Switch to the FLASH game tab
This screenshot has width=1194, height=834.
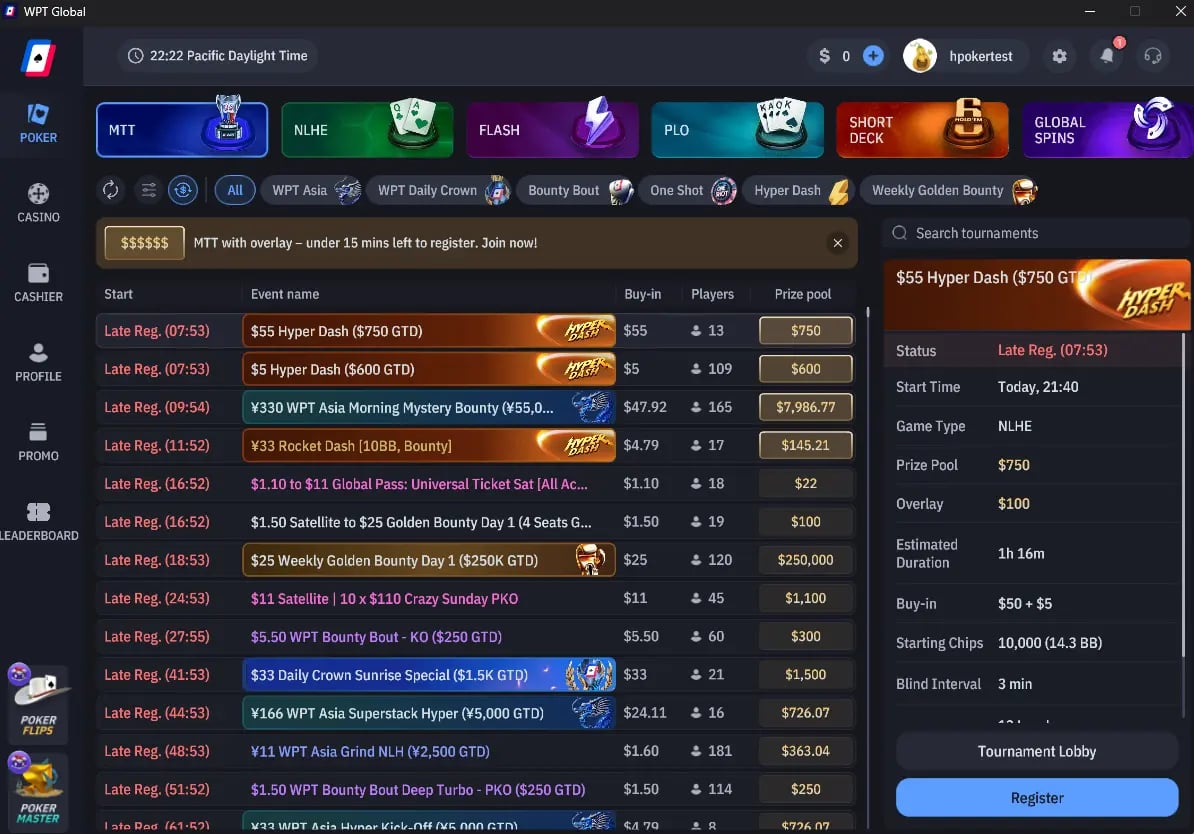(x=552, y=129)
